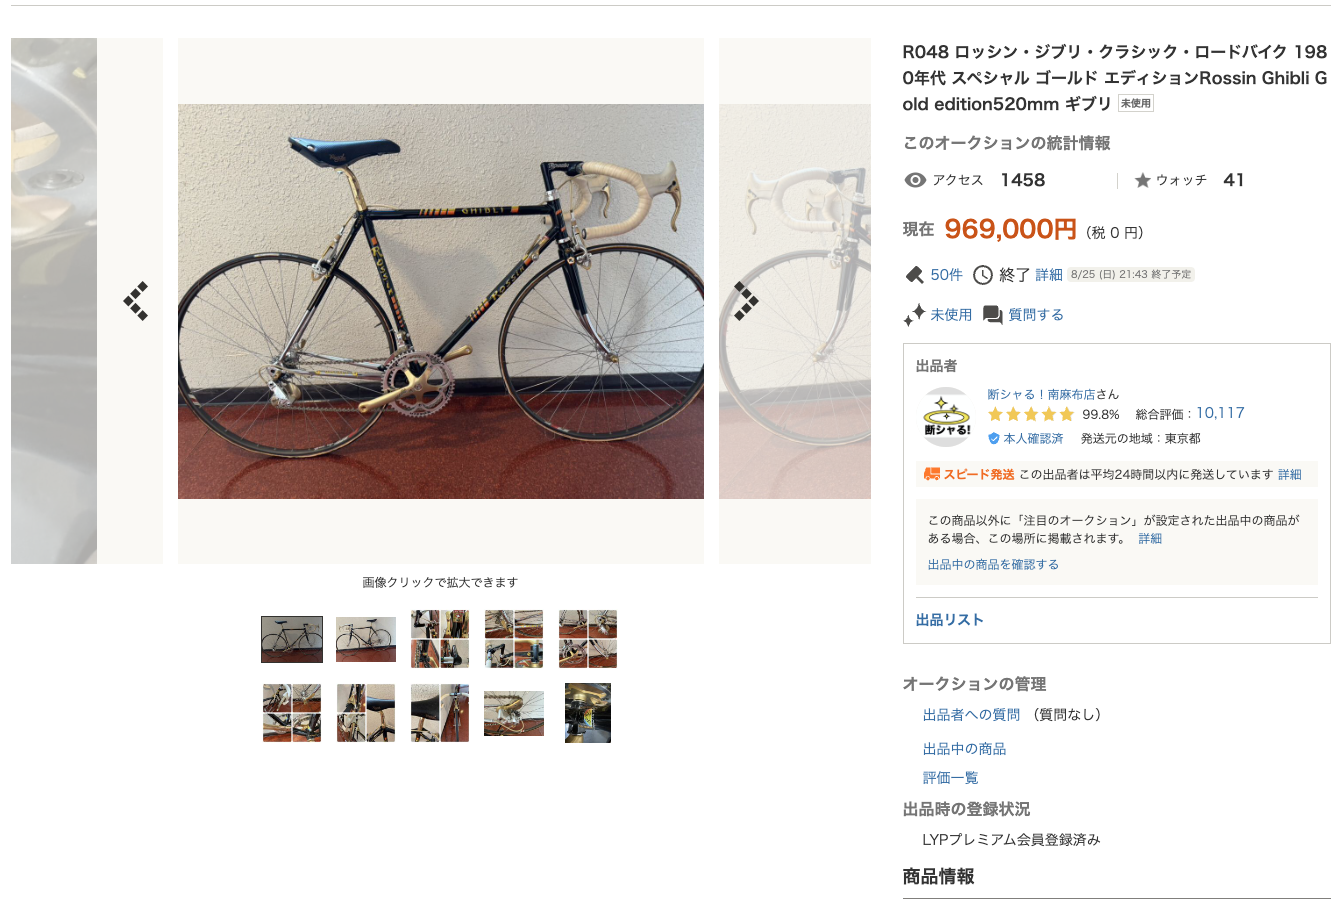Go to the previous image with left arrow

click(136, 301)
